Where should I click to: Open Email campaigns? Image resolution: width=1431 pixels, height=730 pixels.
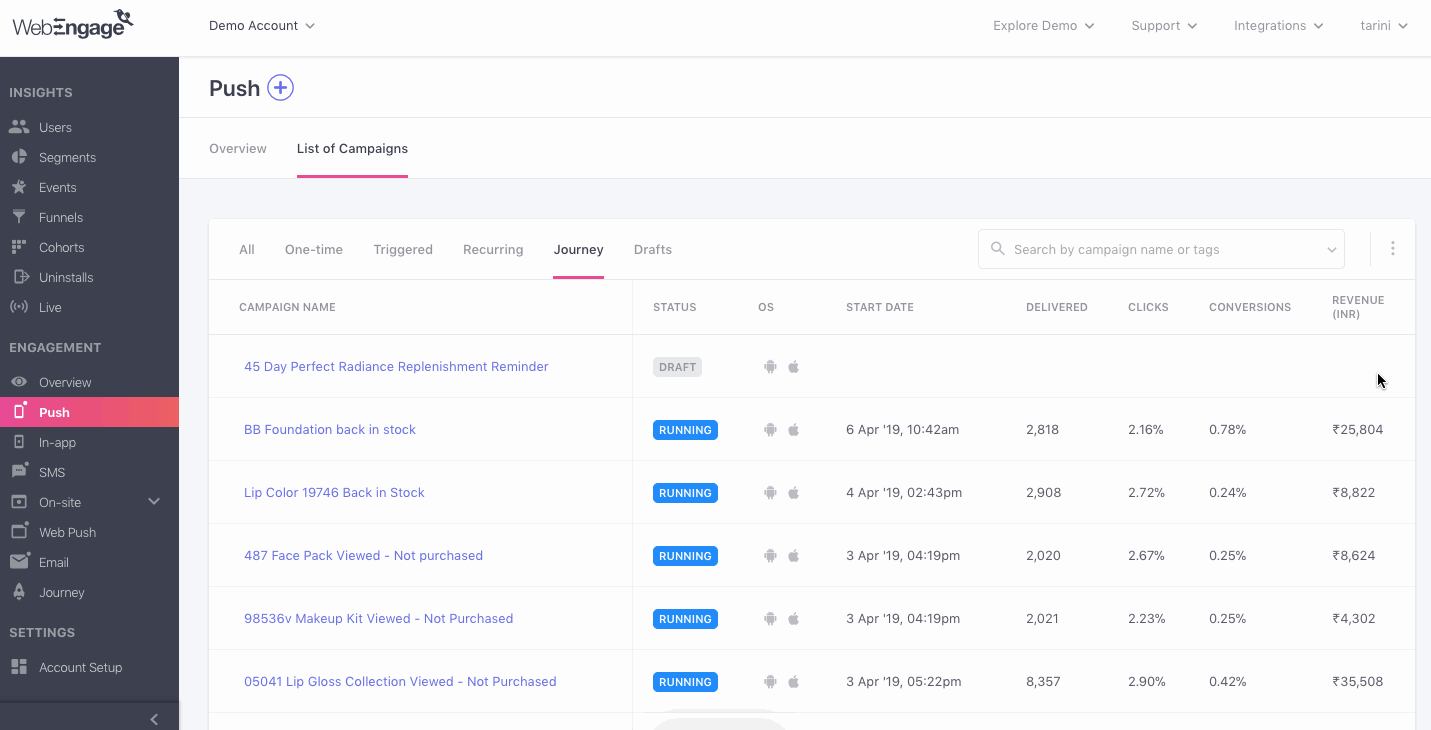[53, 562]
